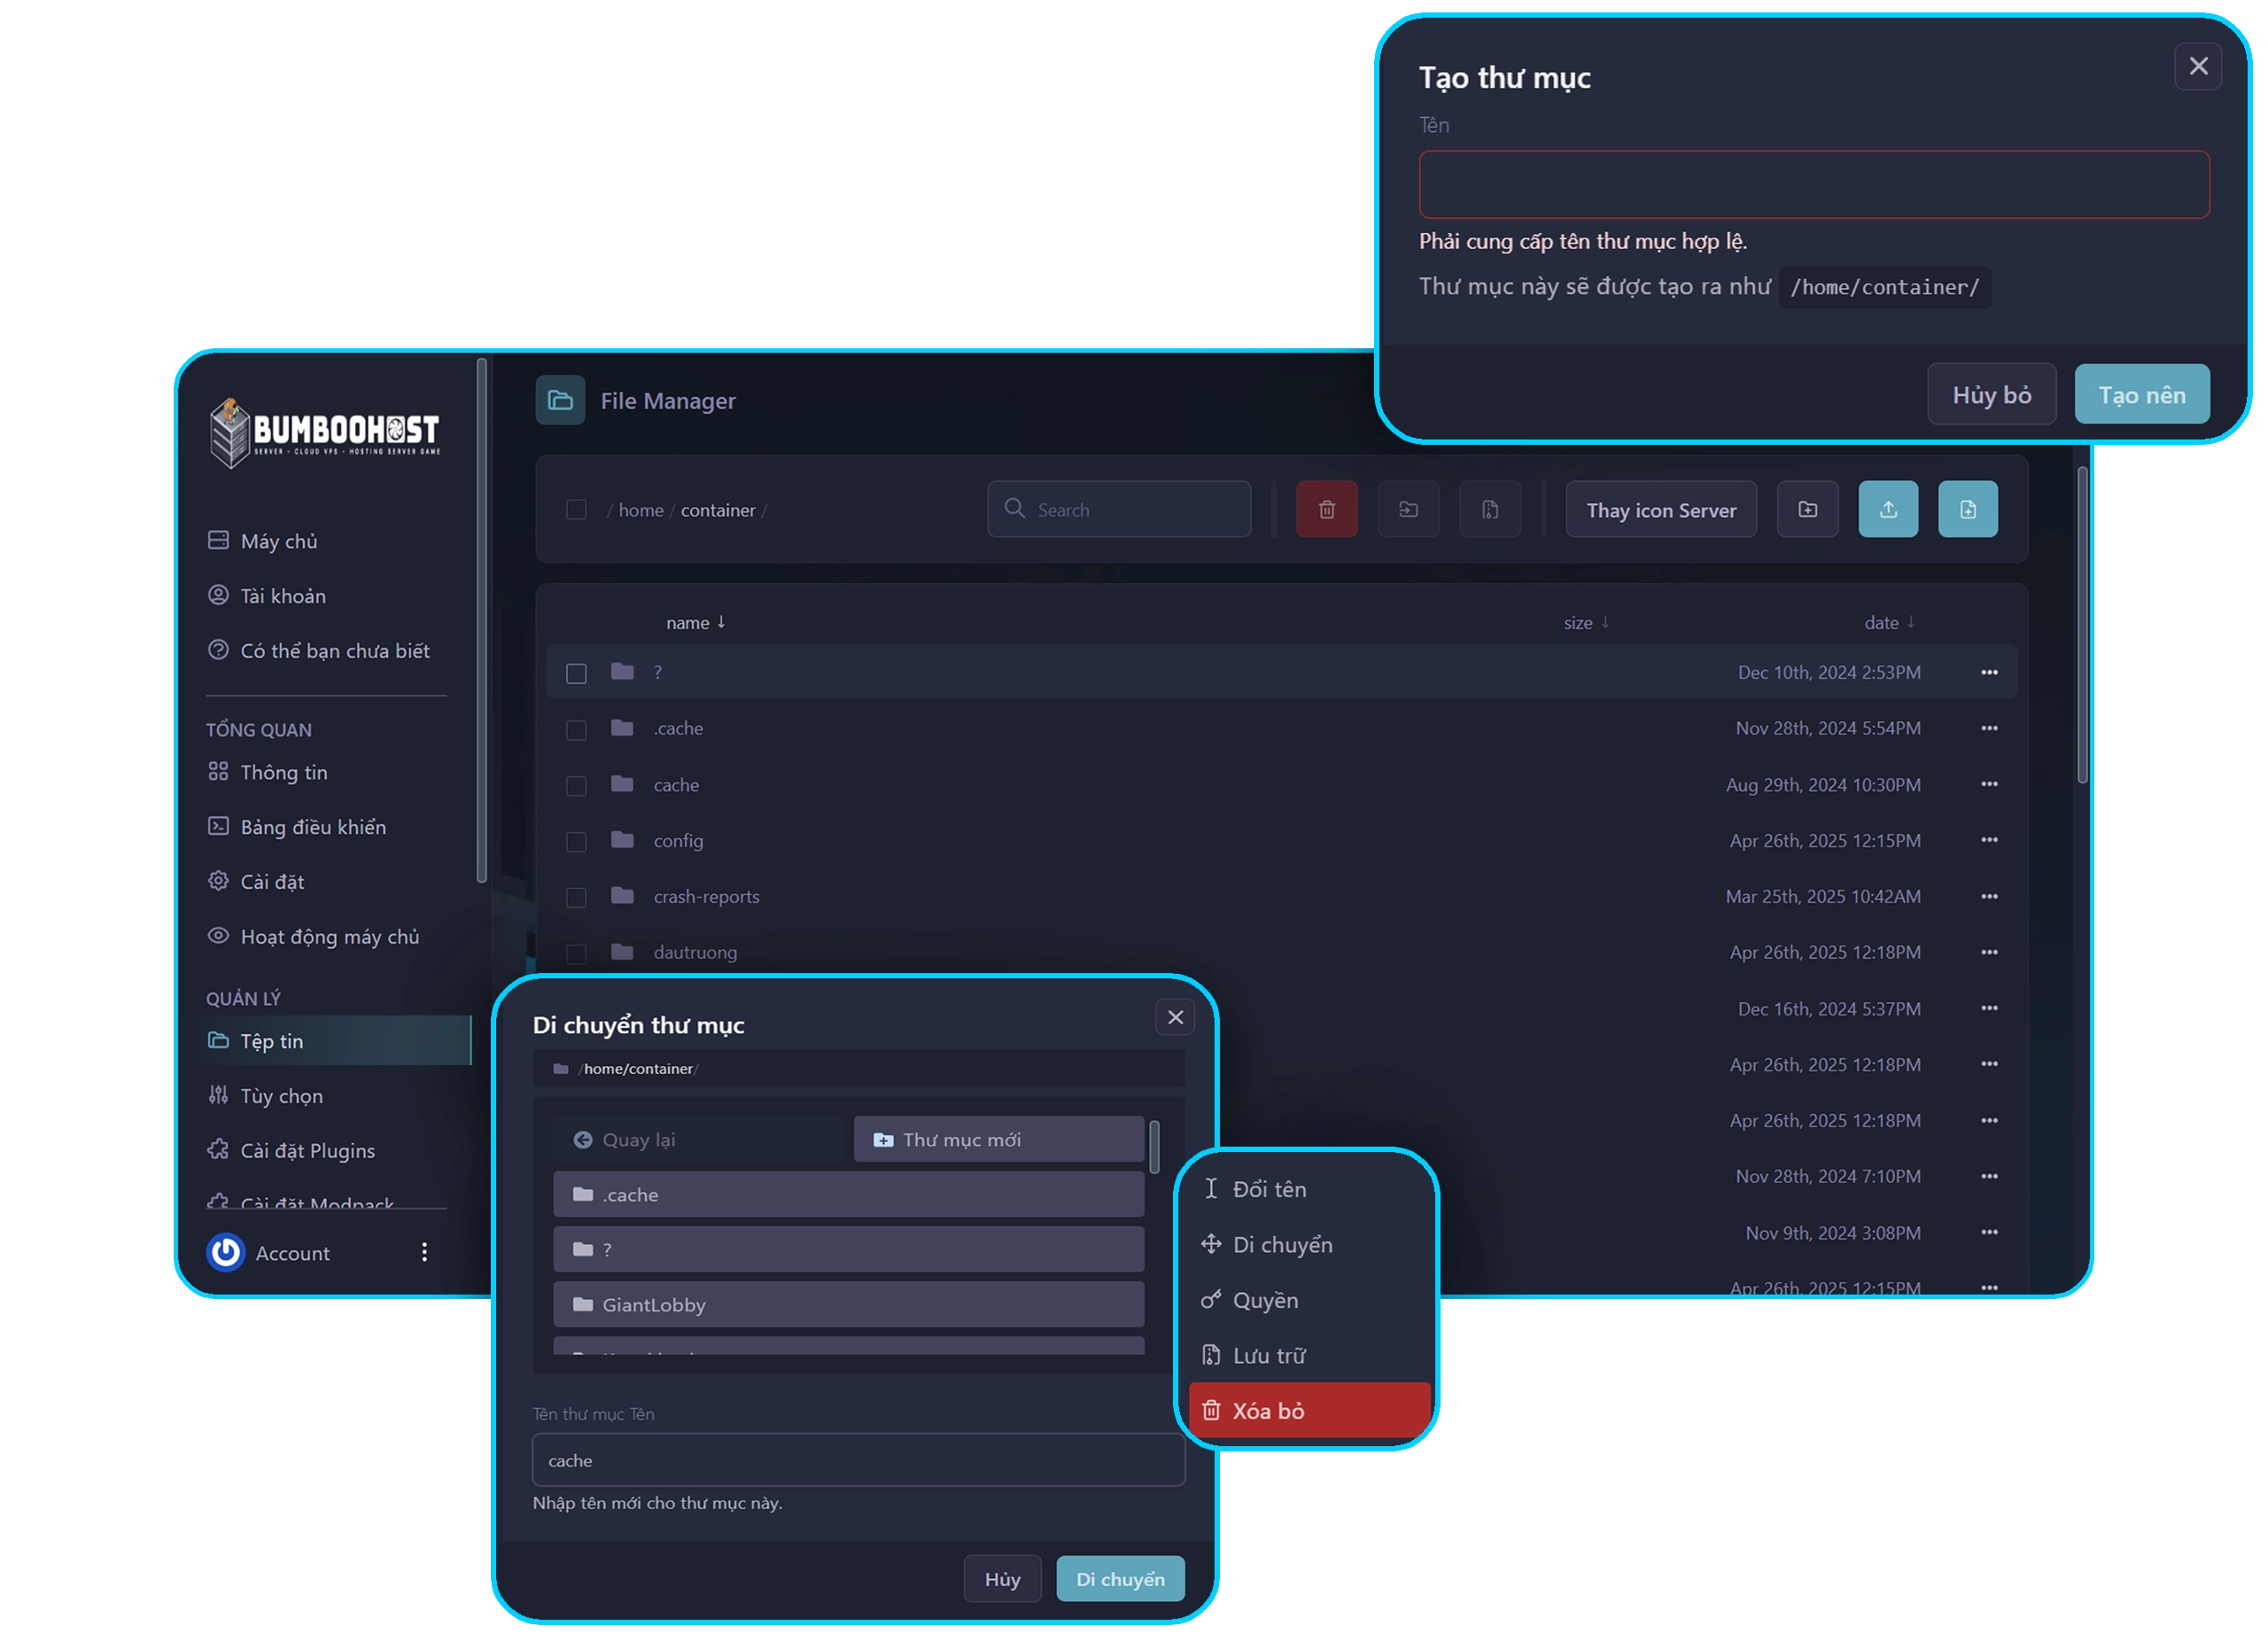The height and width of the screenshot is (1642, 2268).
Task: Click the red trash delete toolbar icon
Action: [x=1326, y=509]
